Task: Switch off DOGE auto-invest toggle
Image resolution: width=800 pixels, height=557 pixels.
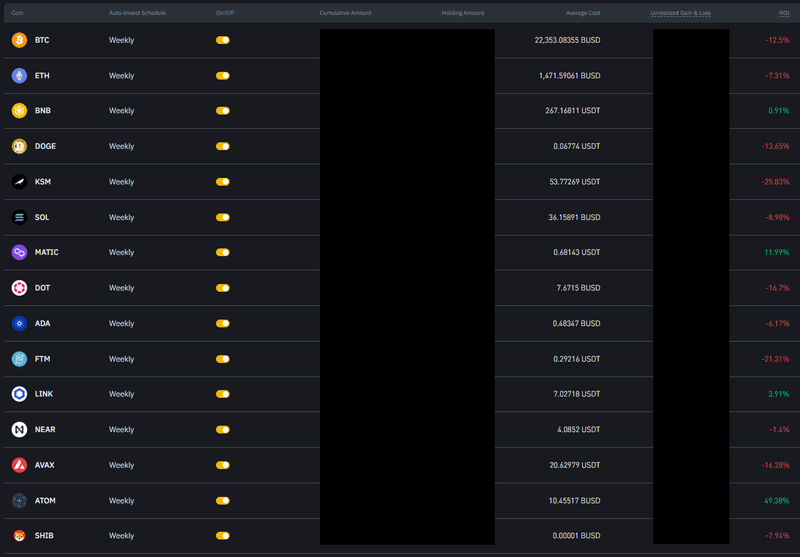Action: click(223, 146)
